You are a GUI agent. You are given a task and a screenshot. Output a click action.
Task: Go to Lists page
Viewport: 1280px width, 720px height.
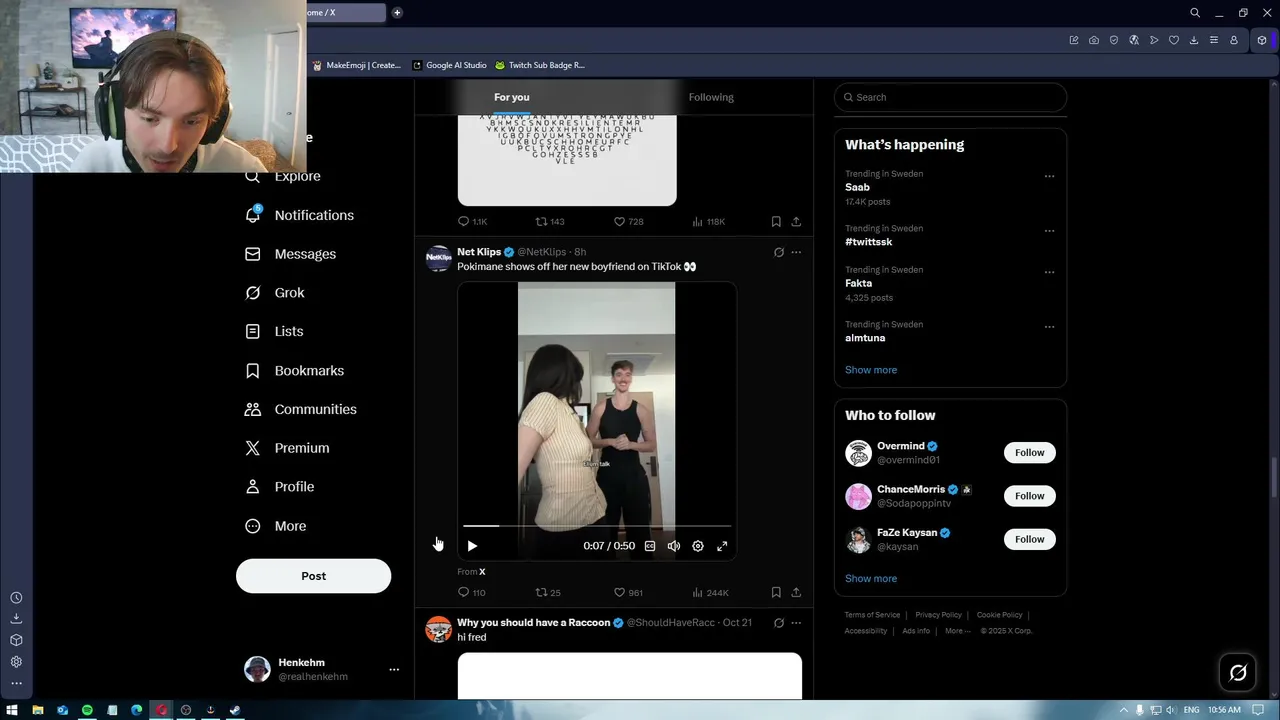click(274, 331)
